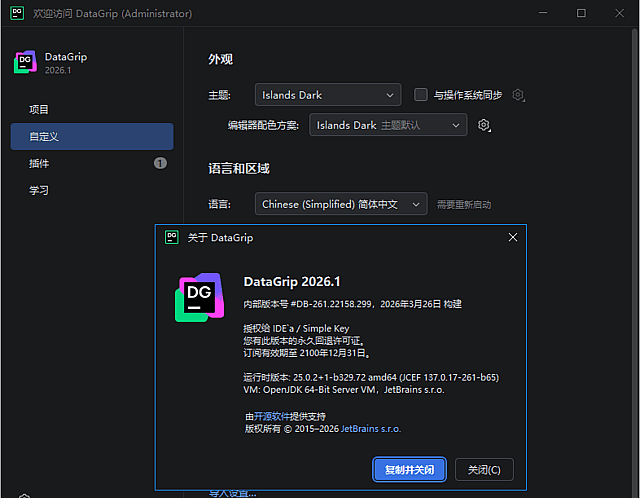Close the 关于 DataGrip dialog with X
This screenshot has width=640, height=498.
(x=513, y=237)
